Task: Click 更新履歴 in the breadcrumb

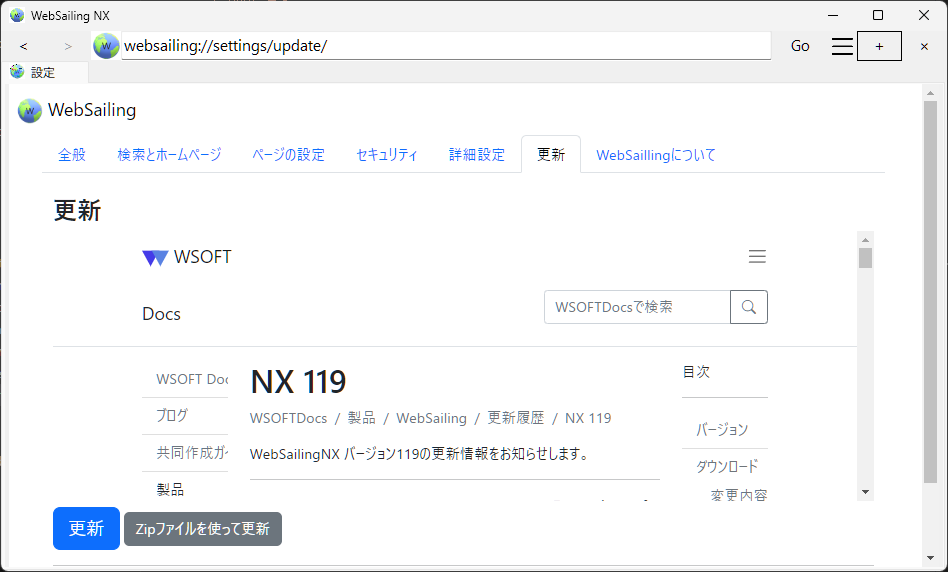Action: click(x=516, y=418)
